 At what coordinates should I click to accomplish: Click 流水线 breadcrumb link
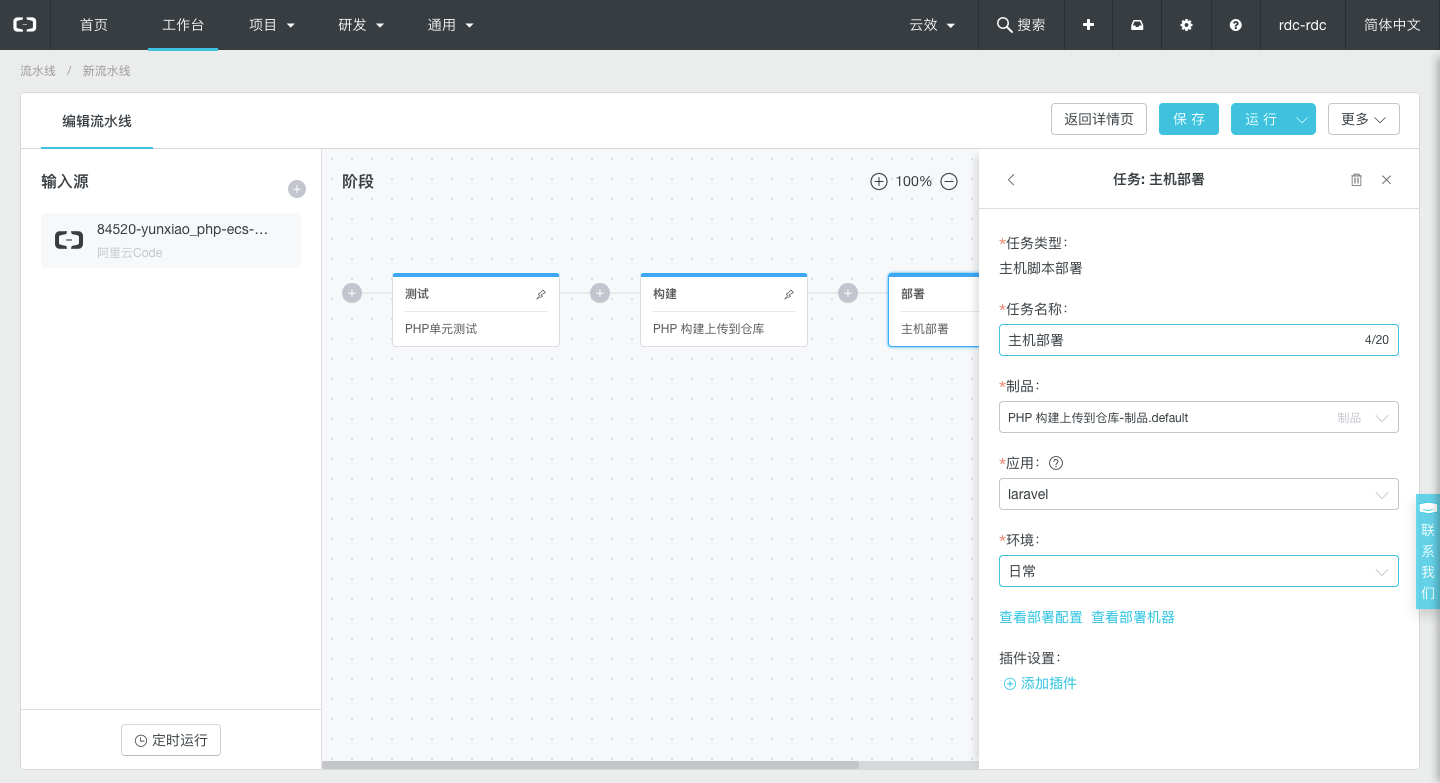click(38, 71)
